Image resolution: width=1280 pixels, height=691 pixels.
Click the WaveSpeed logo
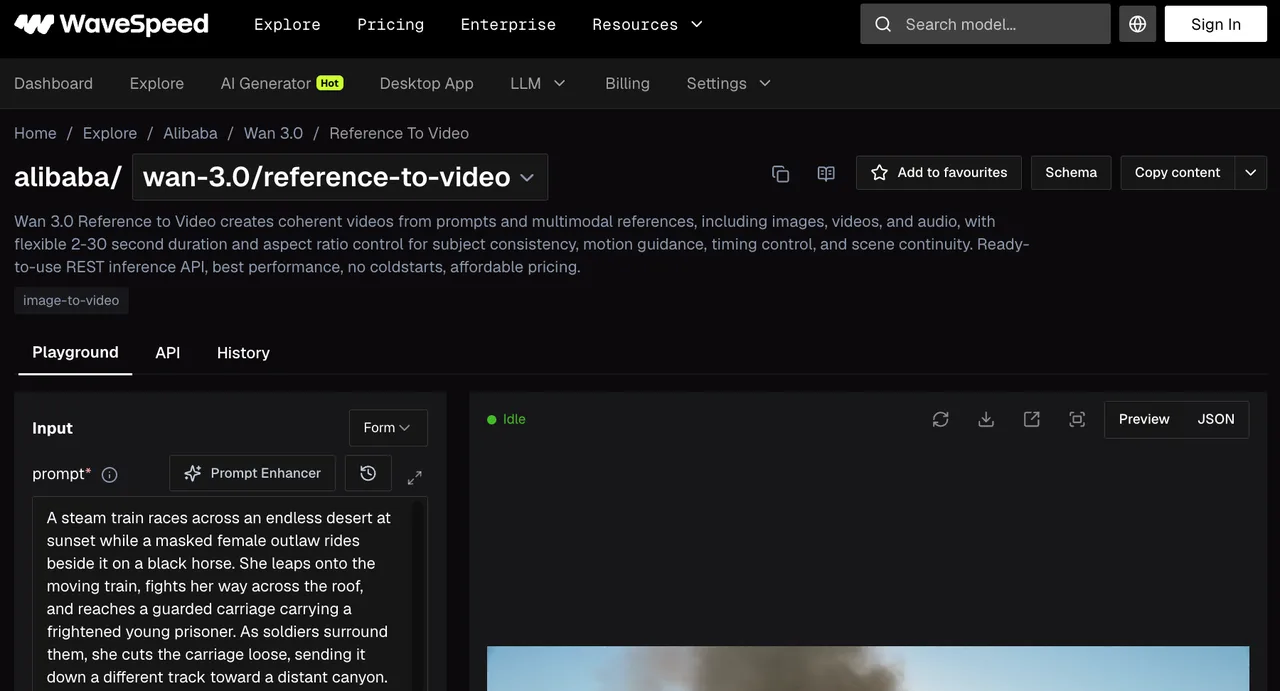pyautogui.click(x=111, y=24)
